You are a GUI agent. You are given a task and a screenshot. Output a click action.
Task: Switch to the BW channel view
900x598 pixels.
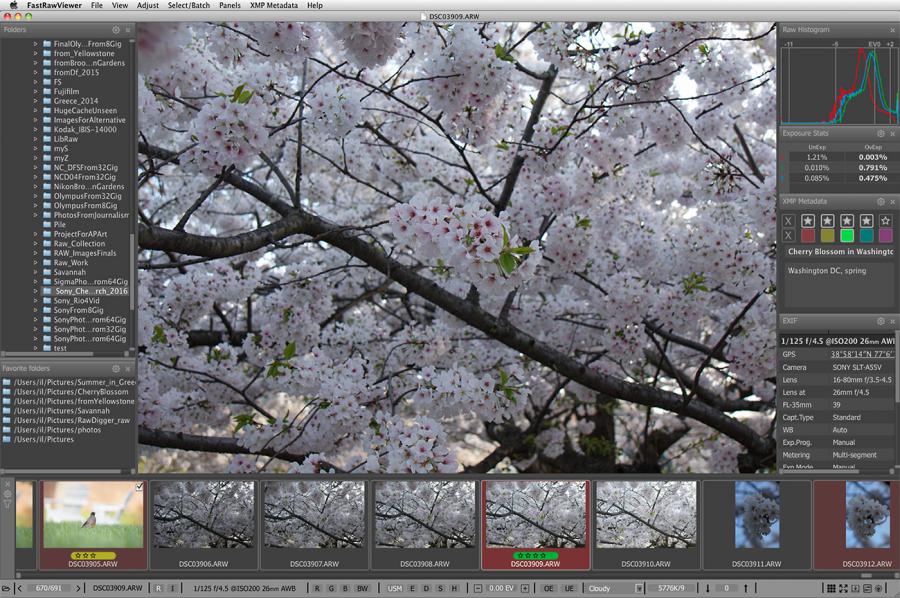click(x=362, y=588)
